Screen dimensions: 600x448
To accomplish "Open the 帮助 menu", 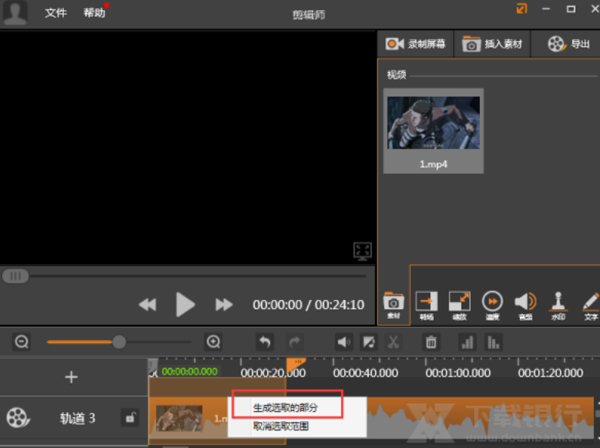I will click(94, 13).
